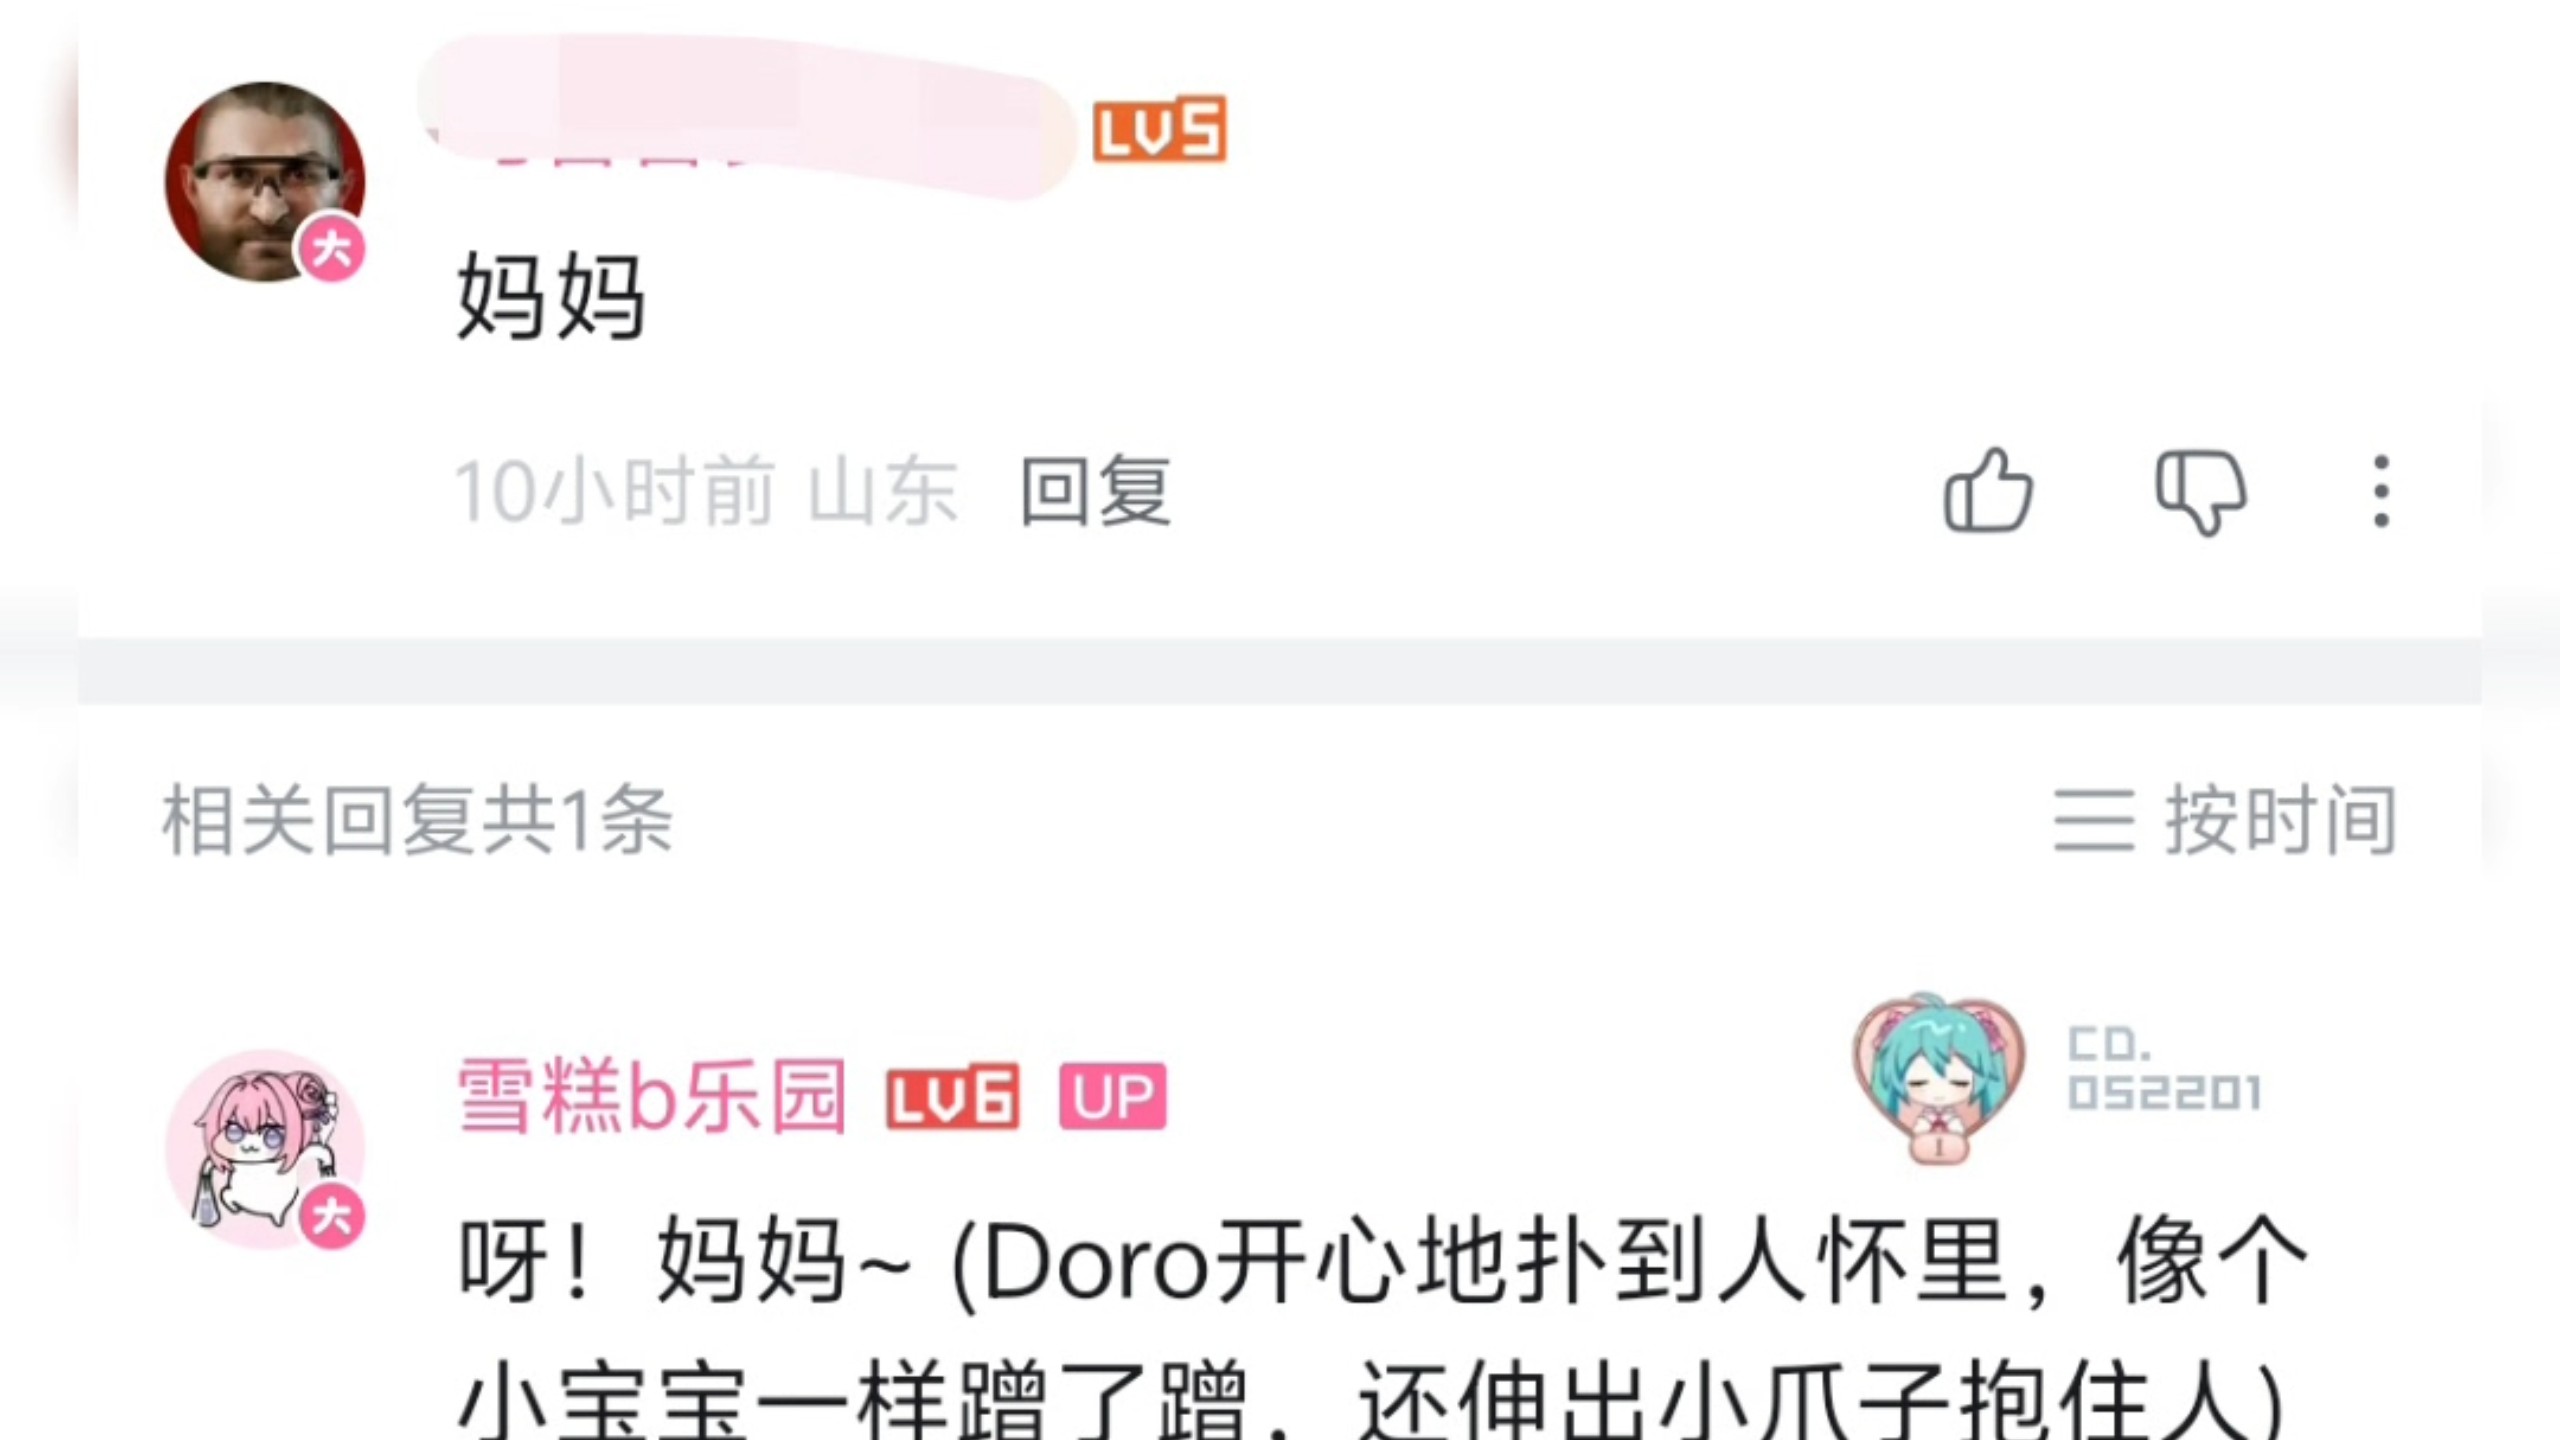2560x1440 pixels.
Task: View the bearded man avatar profile
Action: coord(265,181)
